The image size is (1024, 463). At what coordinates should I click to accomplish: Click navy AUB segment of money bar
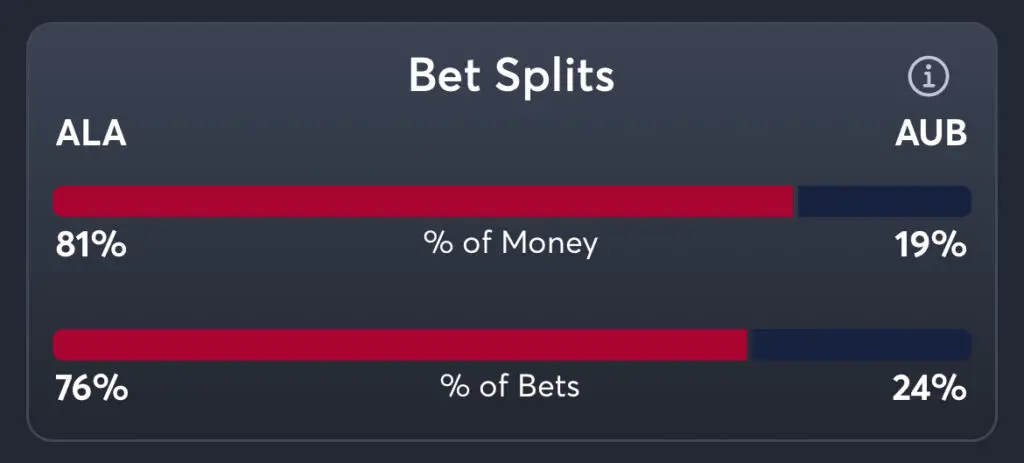tap(883, 201)
